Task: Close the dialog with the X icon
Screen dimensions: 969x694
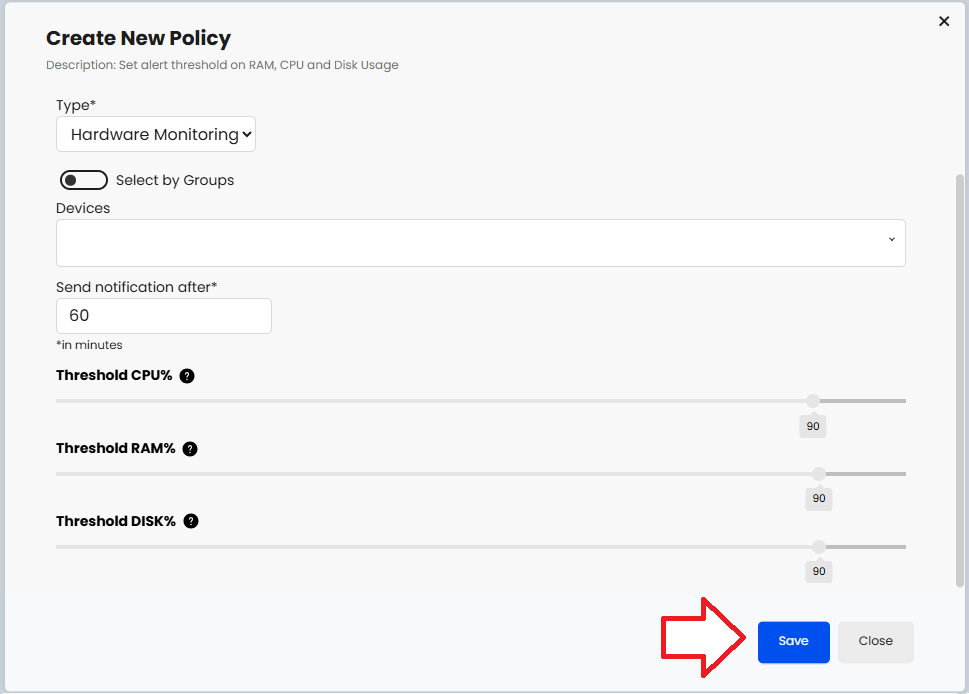Action: pos(944,21)
